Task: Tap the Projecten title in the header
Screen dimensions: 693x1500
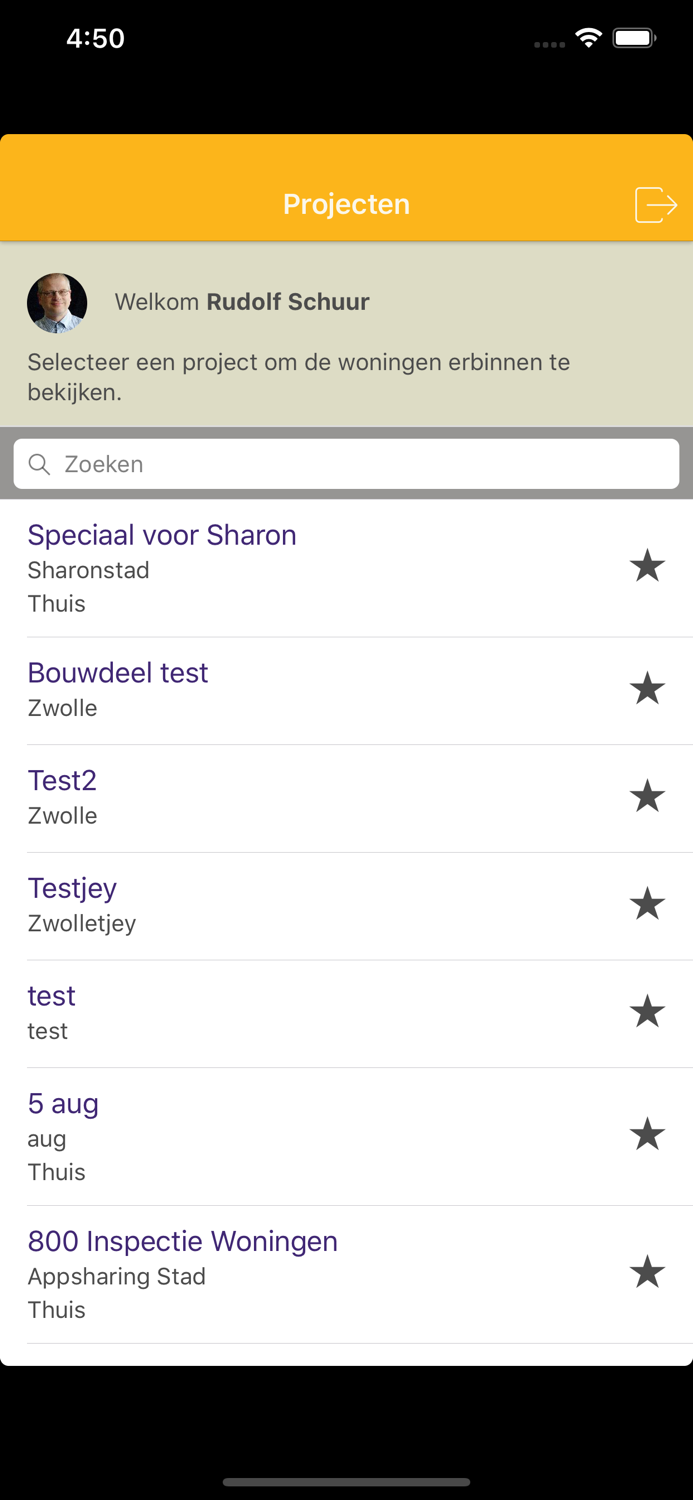Action: [x=346, y=203]
